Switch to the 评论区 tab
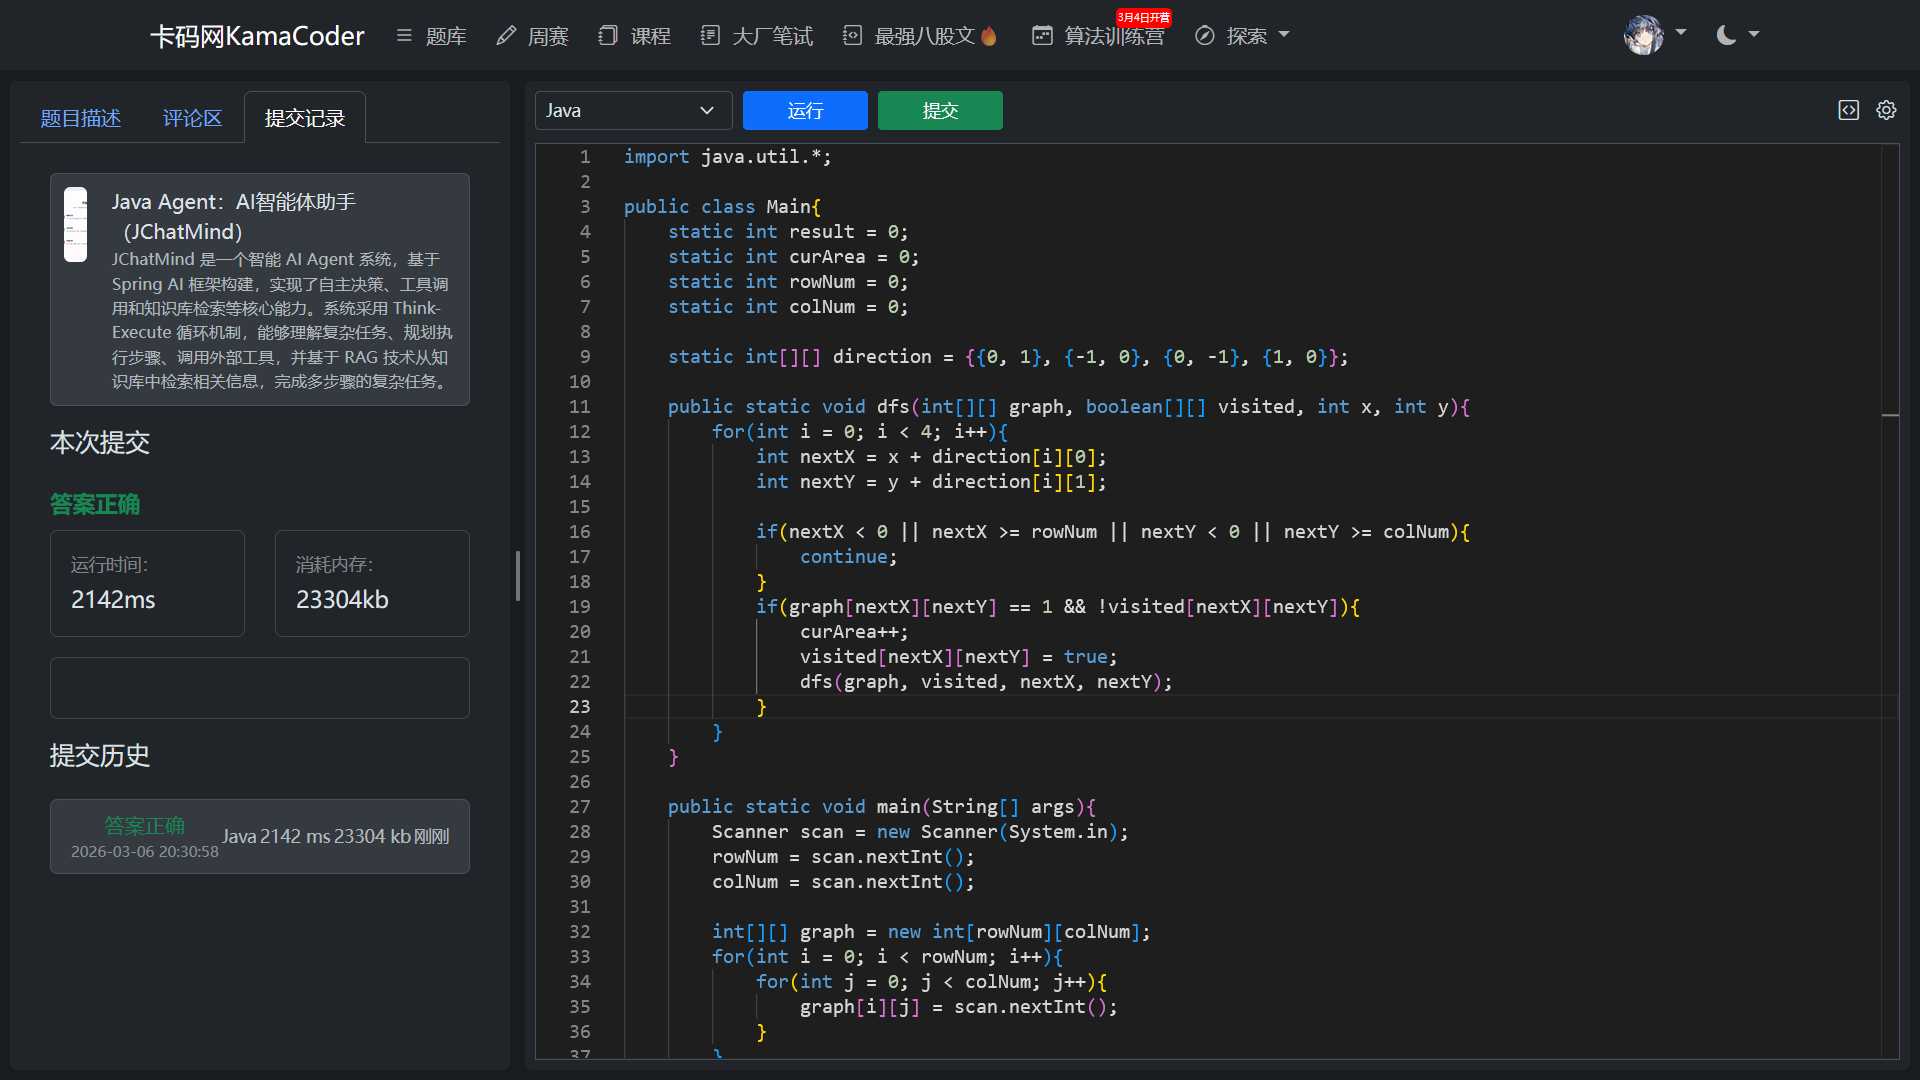This screenshot has width=1920, height=1080. [x=192, y=118]
